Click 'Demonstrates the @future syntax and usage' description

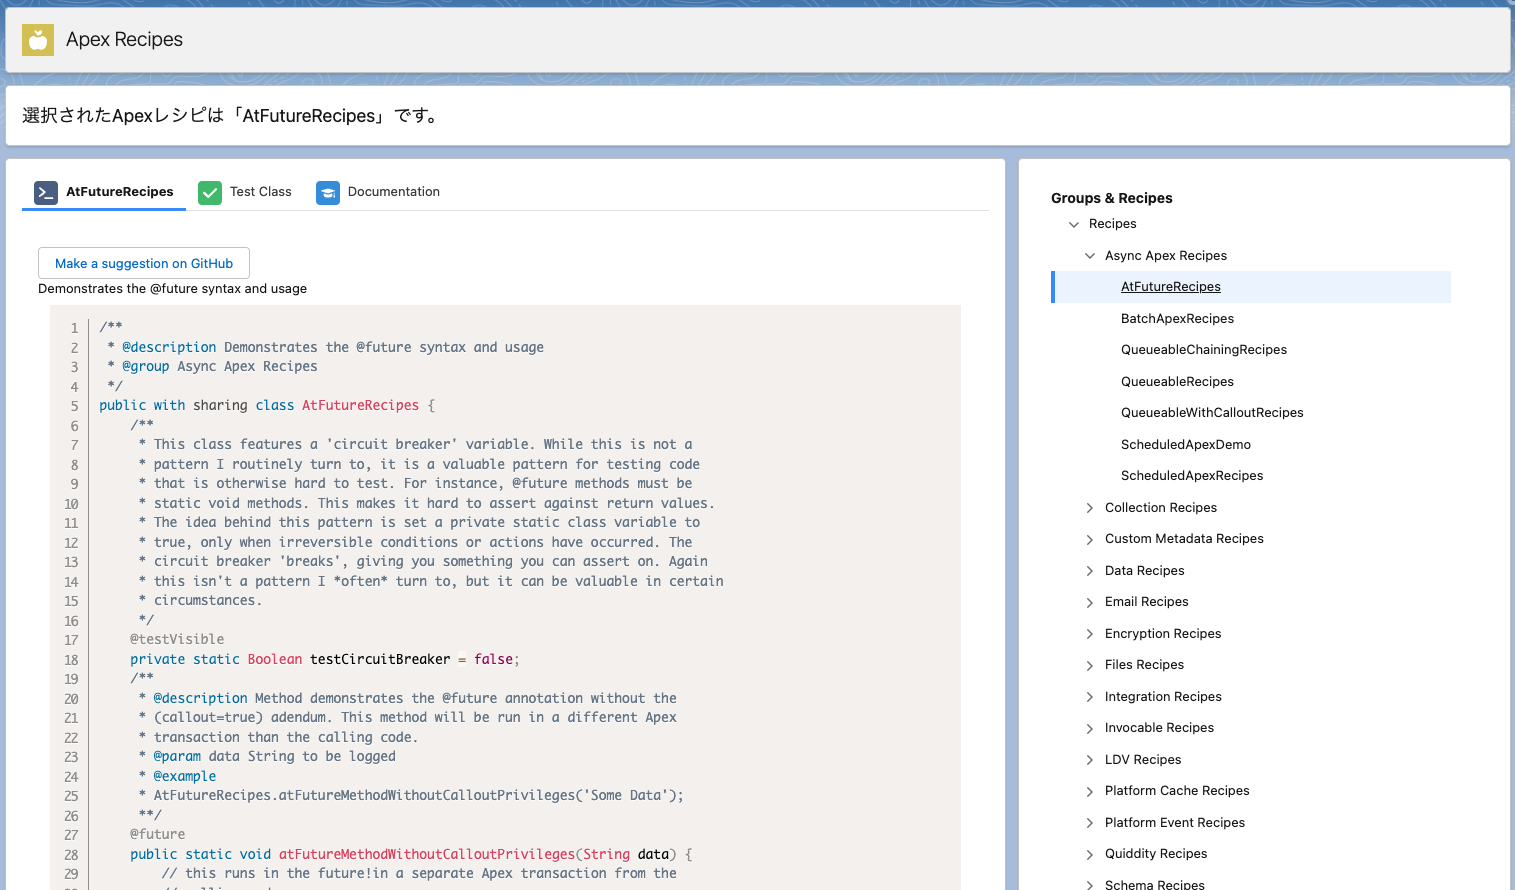(x=172, y=289)
